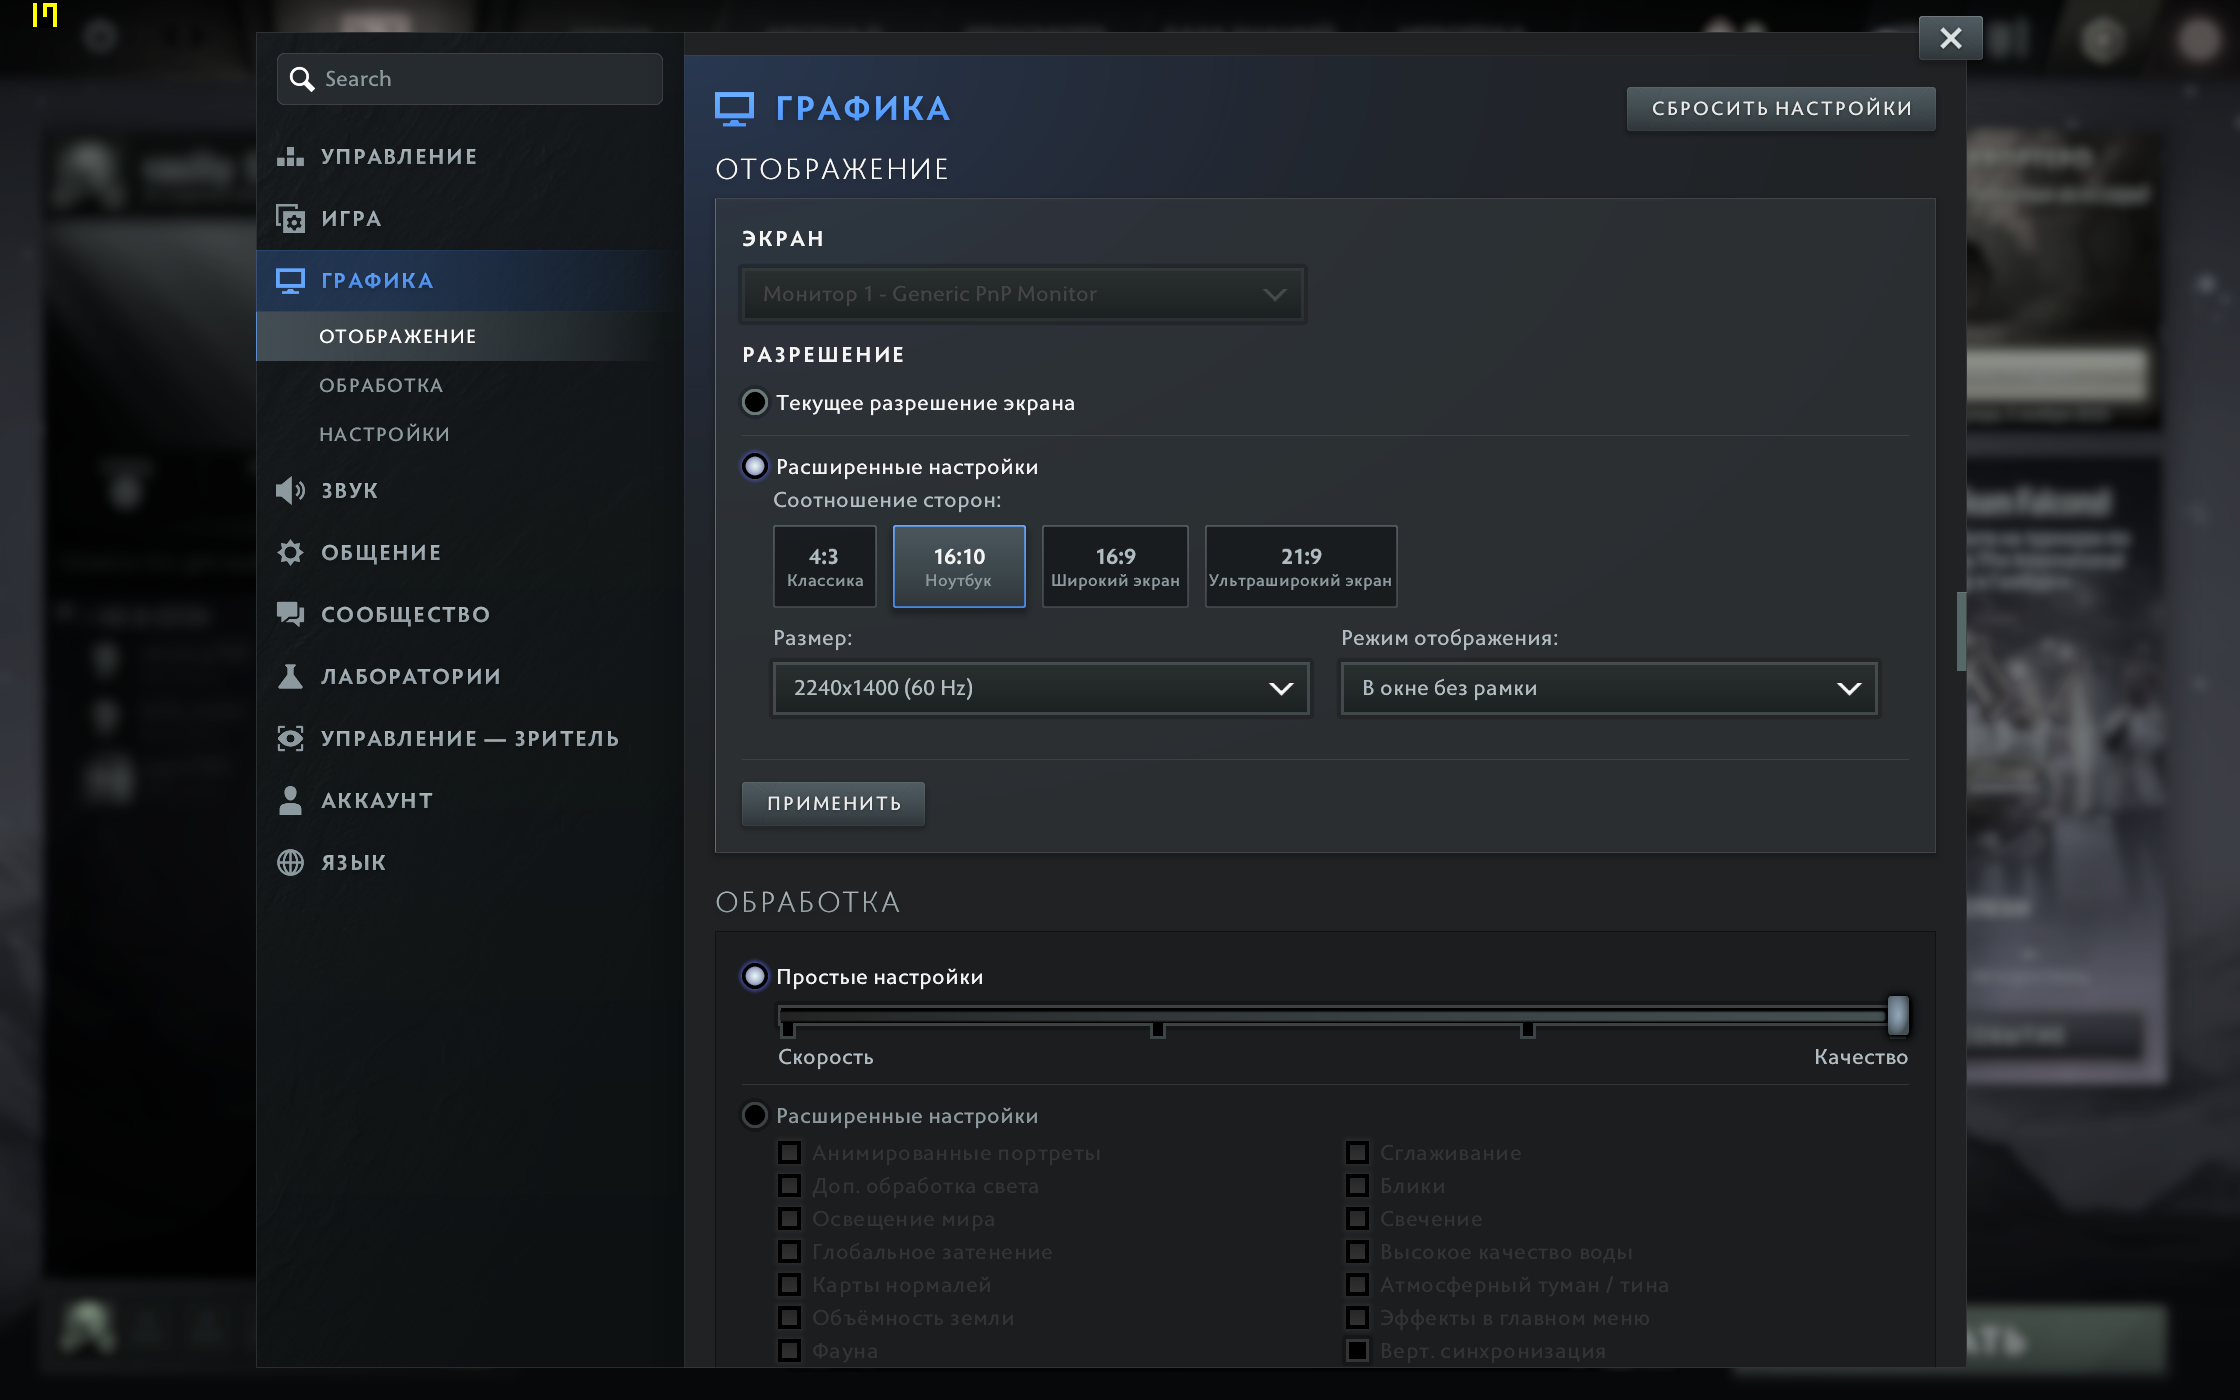This screenshot has height=1400, width=2240.
Task: Open the ИГРА game settings icon
Action: pyautogui.click(x=290, y=219)
